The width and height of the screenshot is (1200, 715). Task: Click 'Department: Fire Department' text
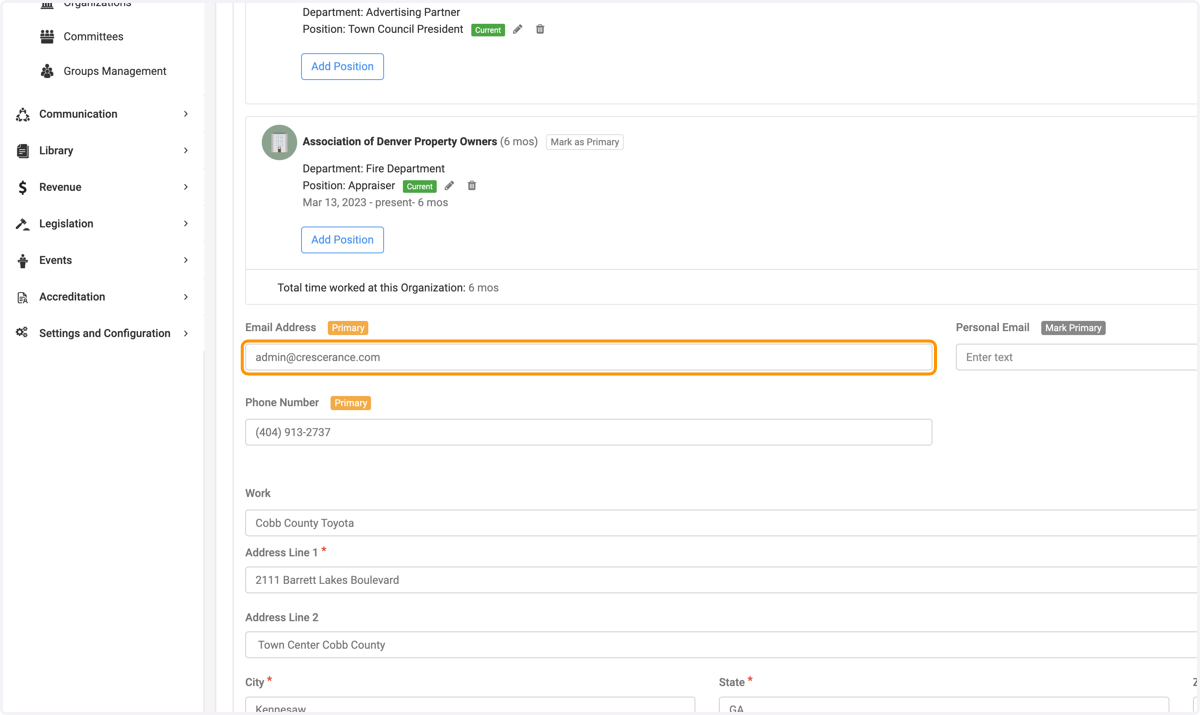pos(374,169)
